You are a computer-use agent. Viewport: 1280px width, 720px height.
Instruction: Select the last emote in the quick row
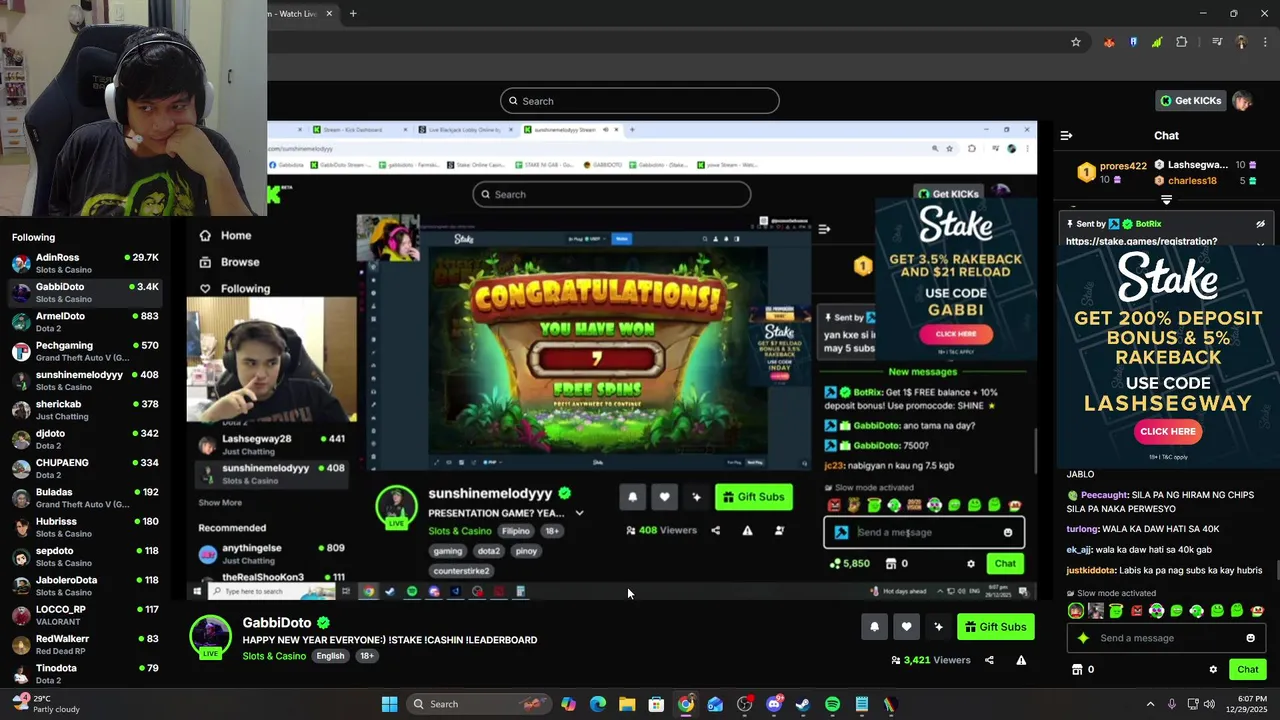pos(1257,611)
